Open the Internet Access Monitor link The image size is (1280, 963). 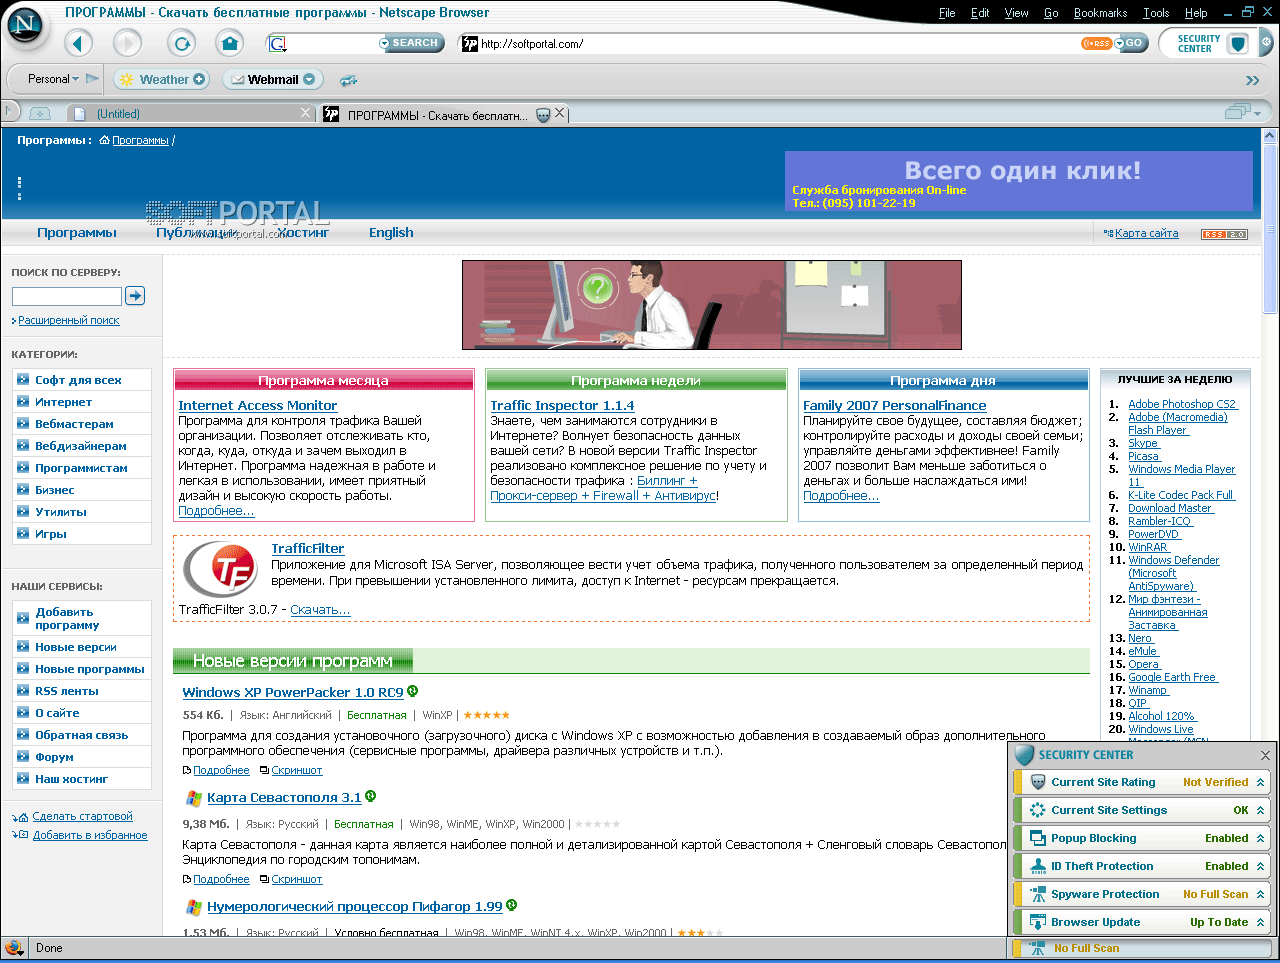(257, 405)
